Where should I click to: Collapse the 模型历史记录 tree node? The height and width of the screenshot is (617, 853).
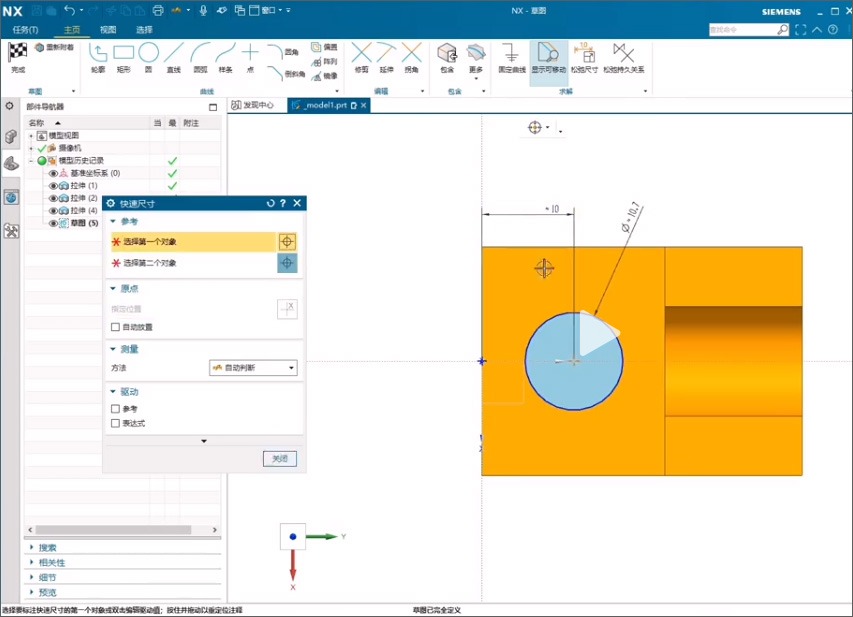click(31, 161)
